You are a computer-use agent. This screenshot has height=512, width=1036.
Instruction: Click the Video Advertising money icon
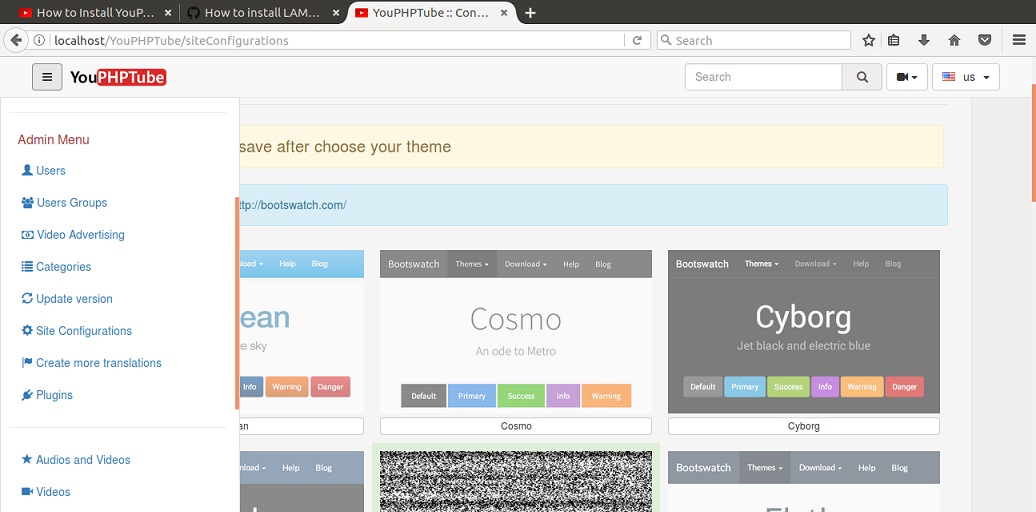(28, 235)
